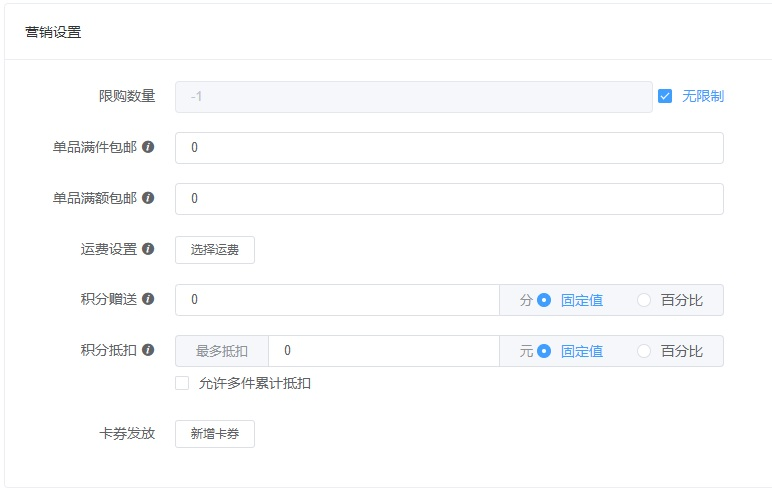Open info icon beside 运费设置
773x493 pixels.
pyautogui.click(x=148, y=249)
